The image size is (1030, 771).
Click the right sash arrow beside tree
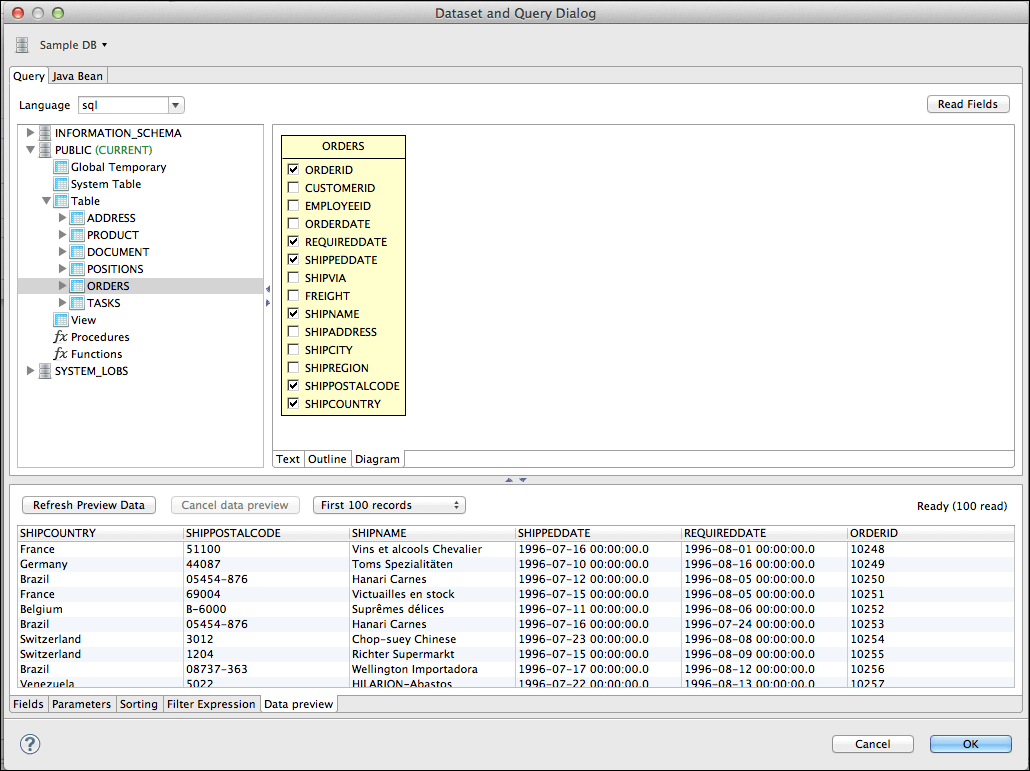click(x=267, y=303)
